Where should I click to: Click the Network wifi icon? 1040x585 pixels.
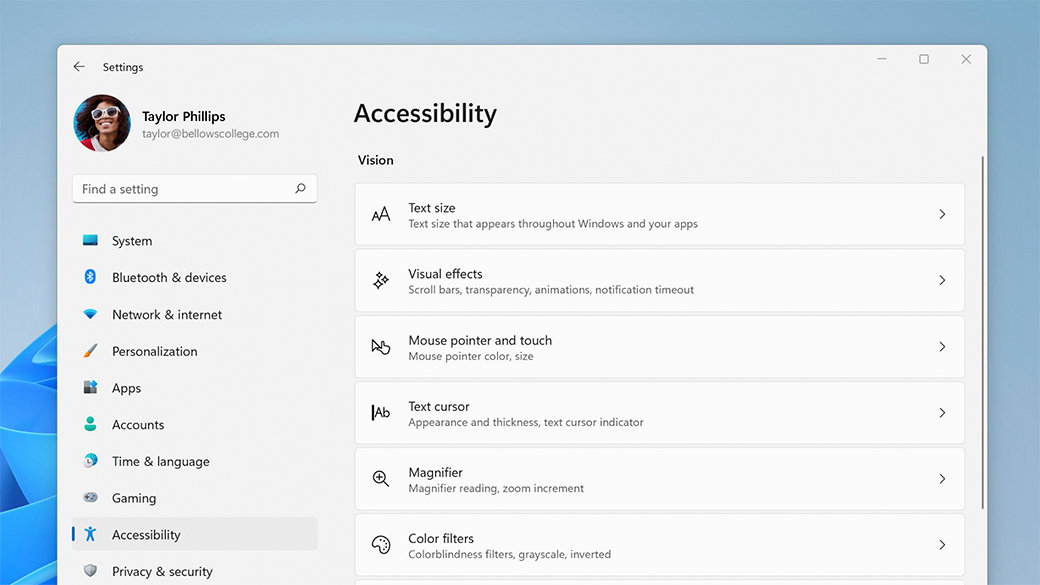pyautogui.click(x=90, y=314)
